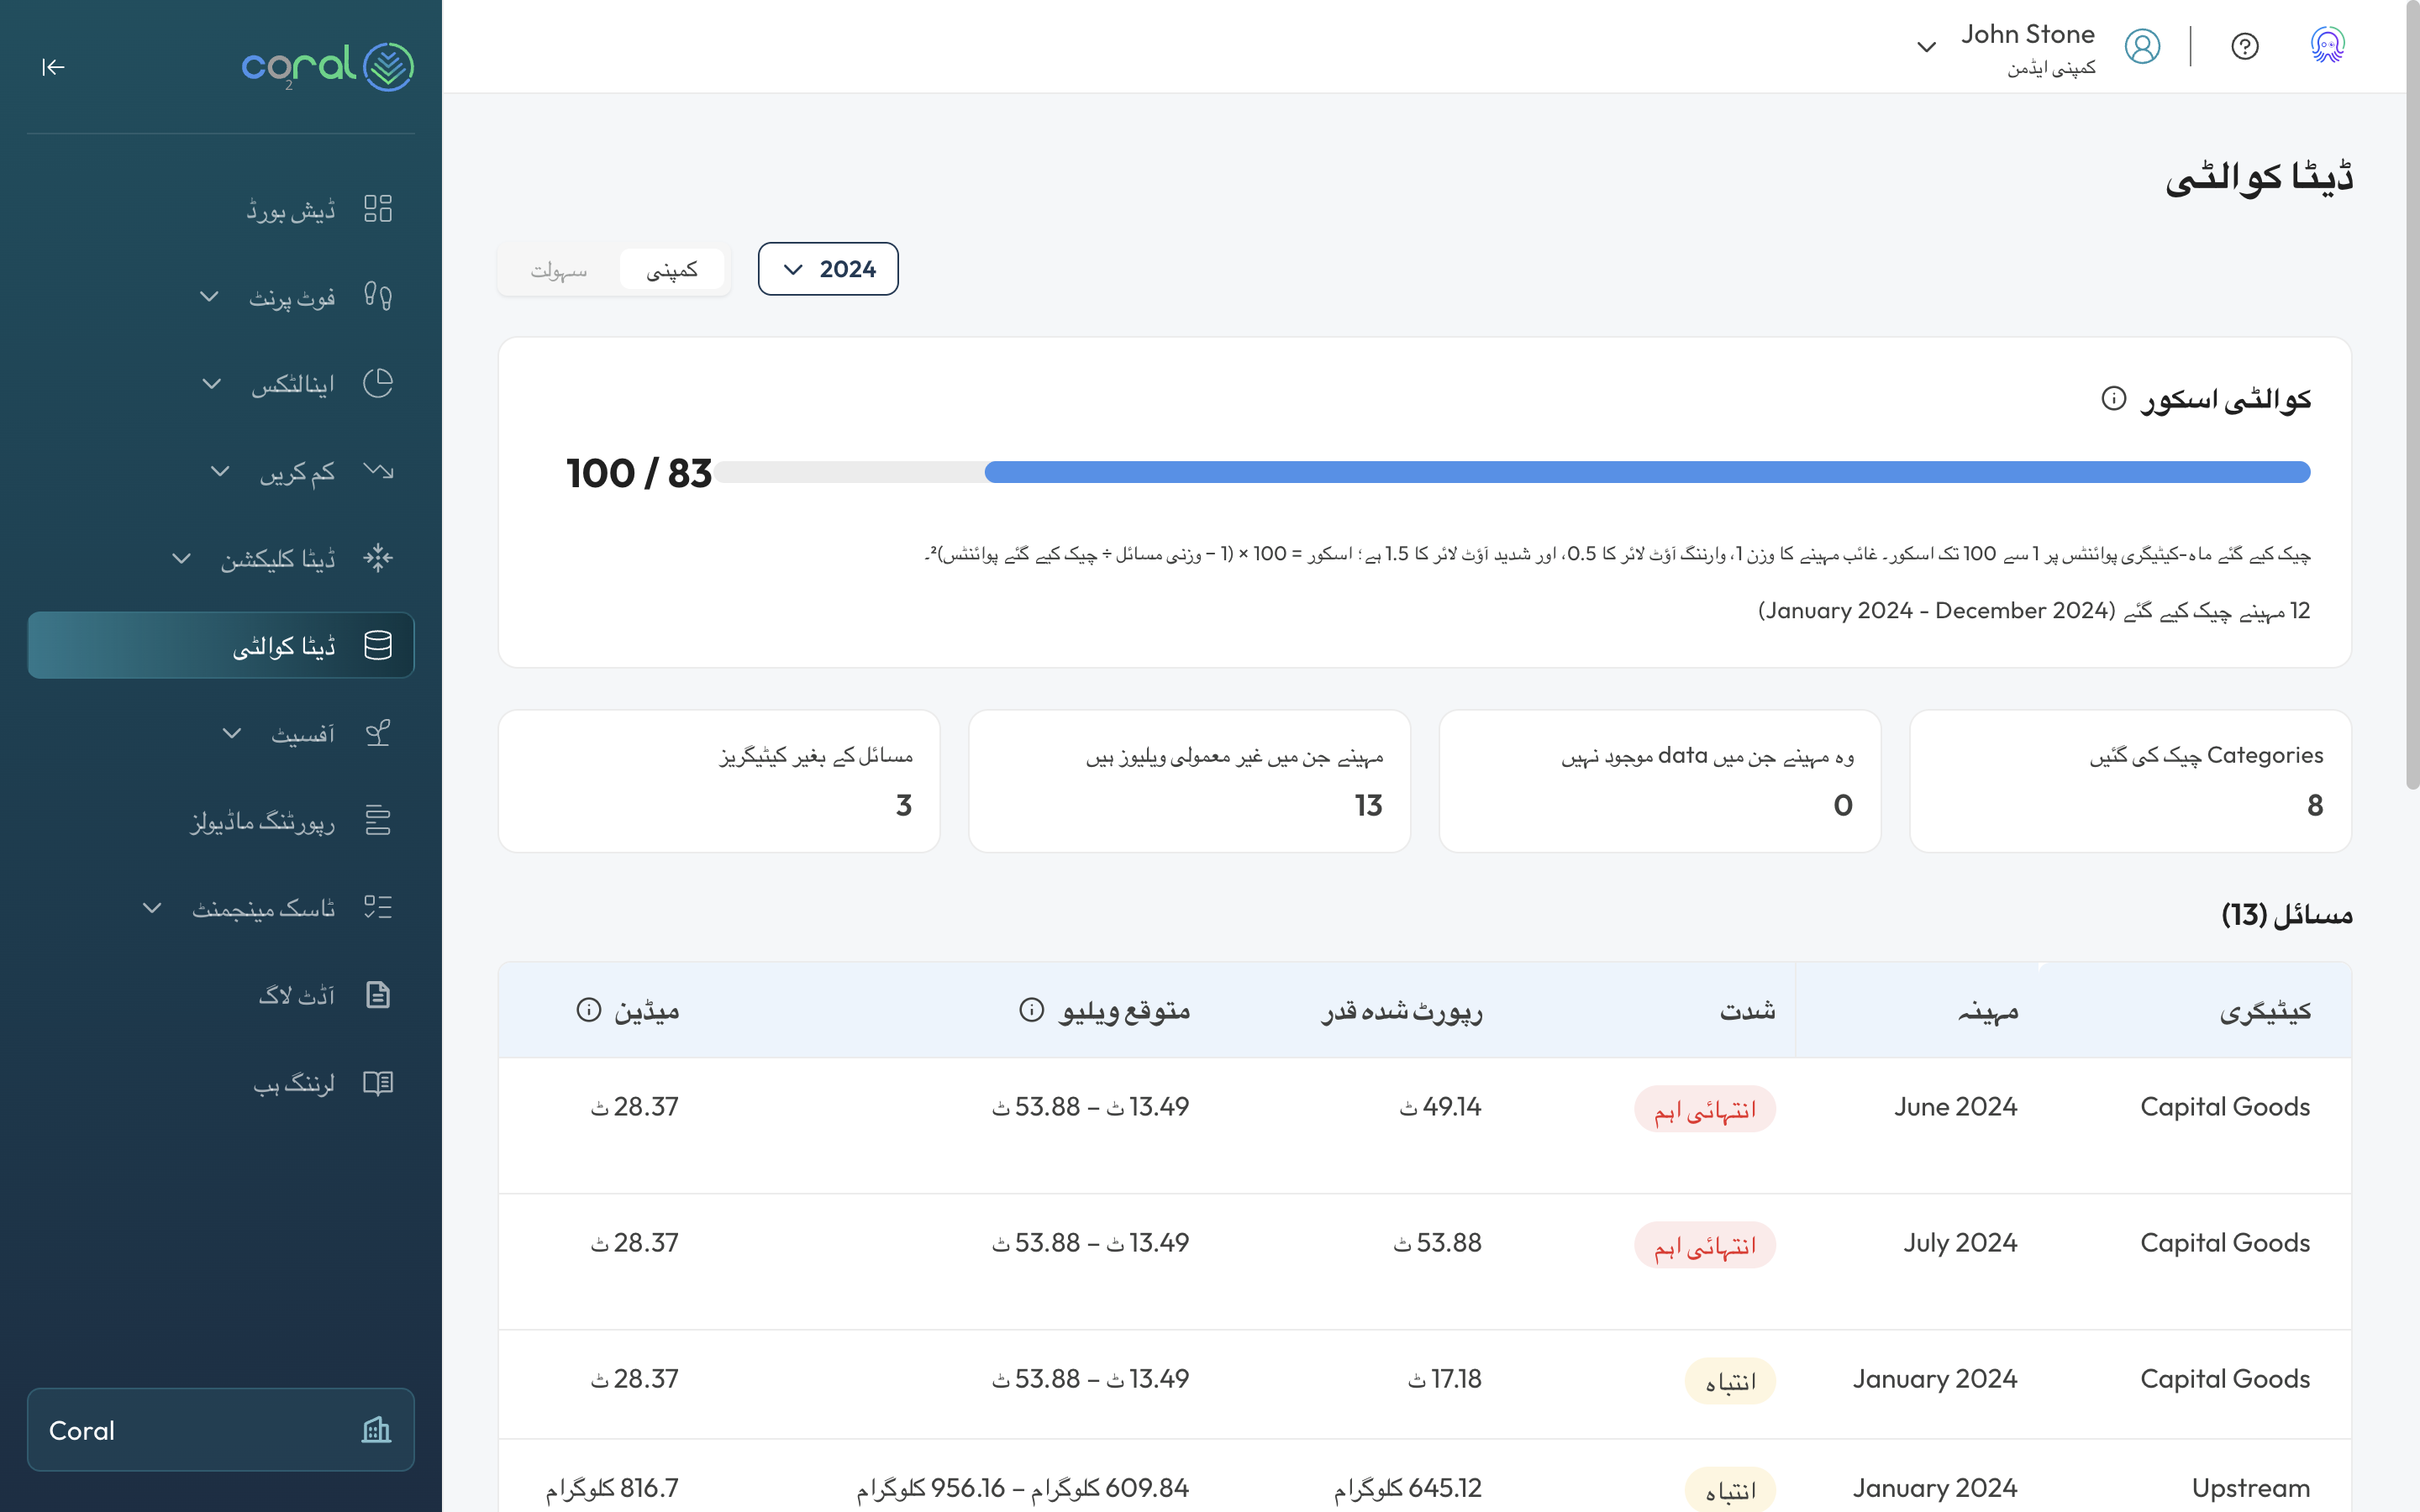Click the critical badge in June 2024 row
The height and width of the screenshot is (1512, 2420).
pyautogui.click(x=1705, y=1109)
